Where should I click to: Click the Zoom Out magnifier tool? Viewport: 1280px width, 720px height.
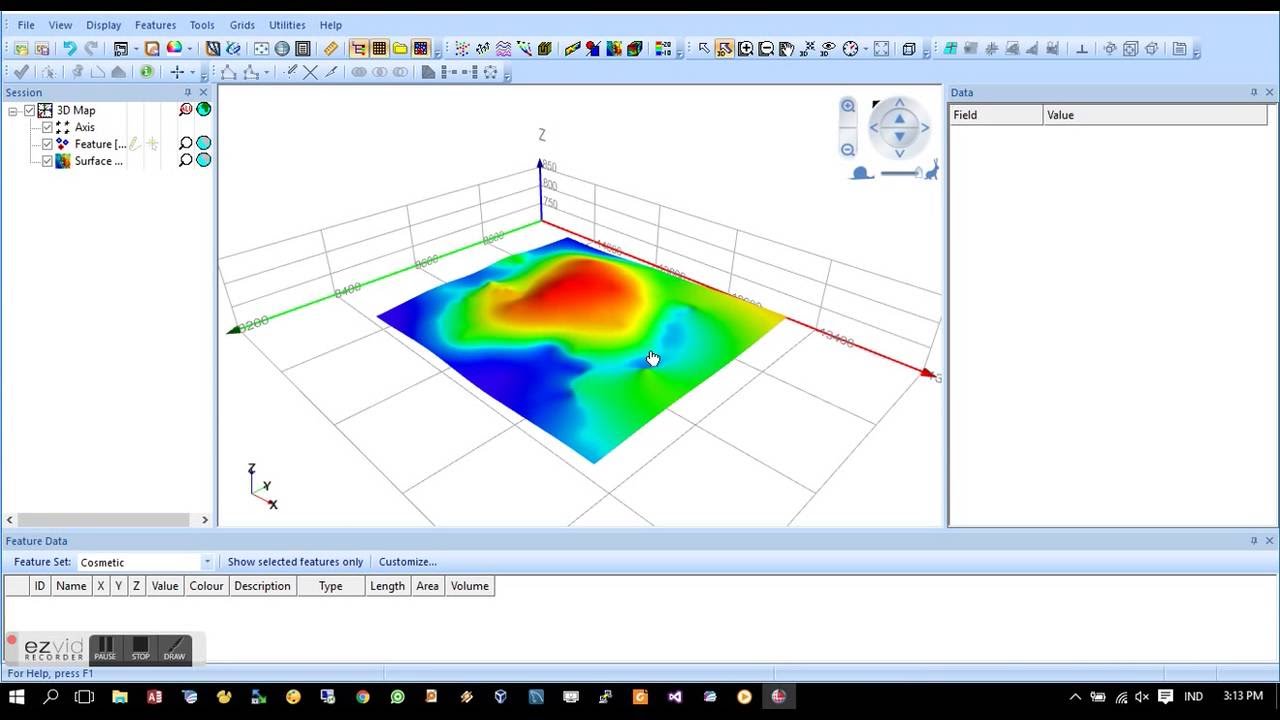click(767, 48)
